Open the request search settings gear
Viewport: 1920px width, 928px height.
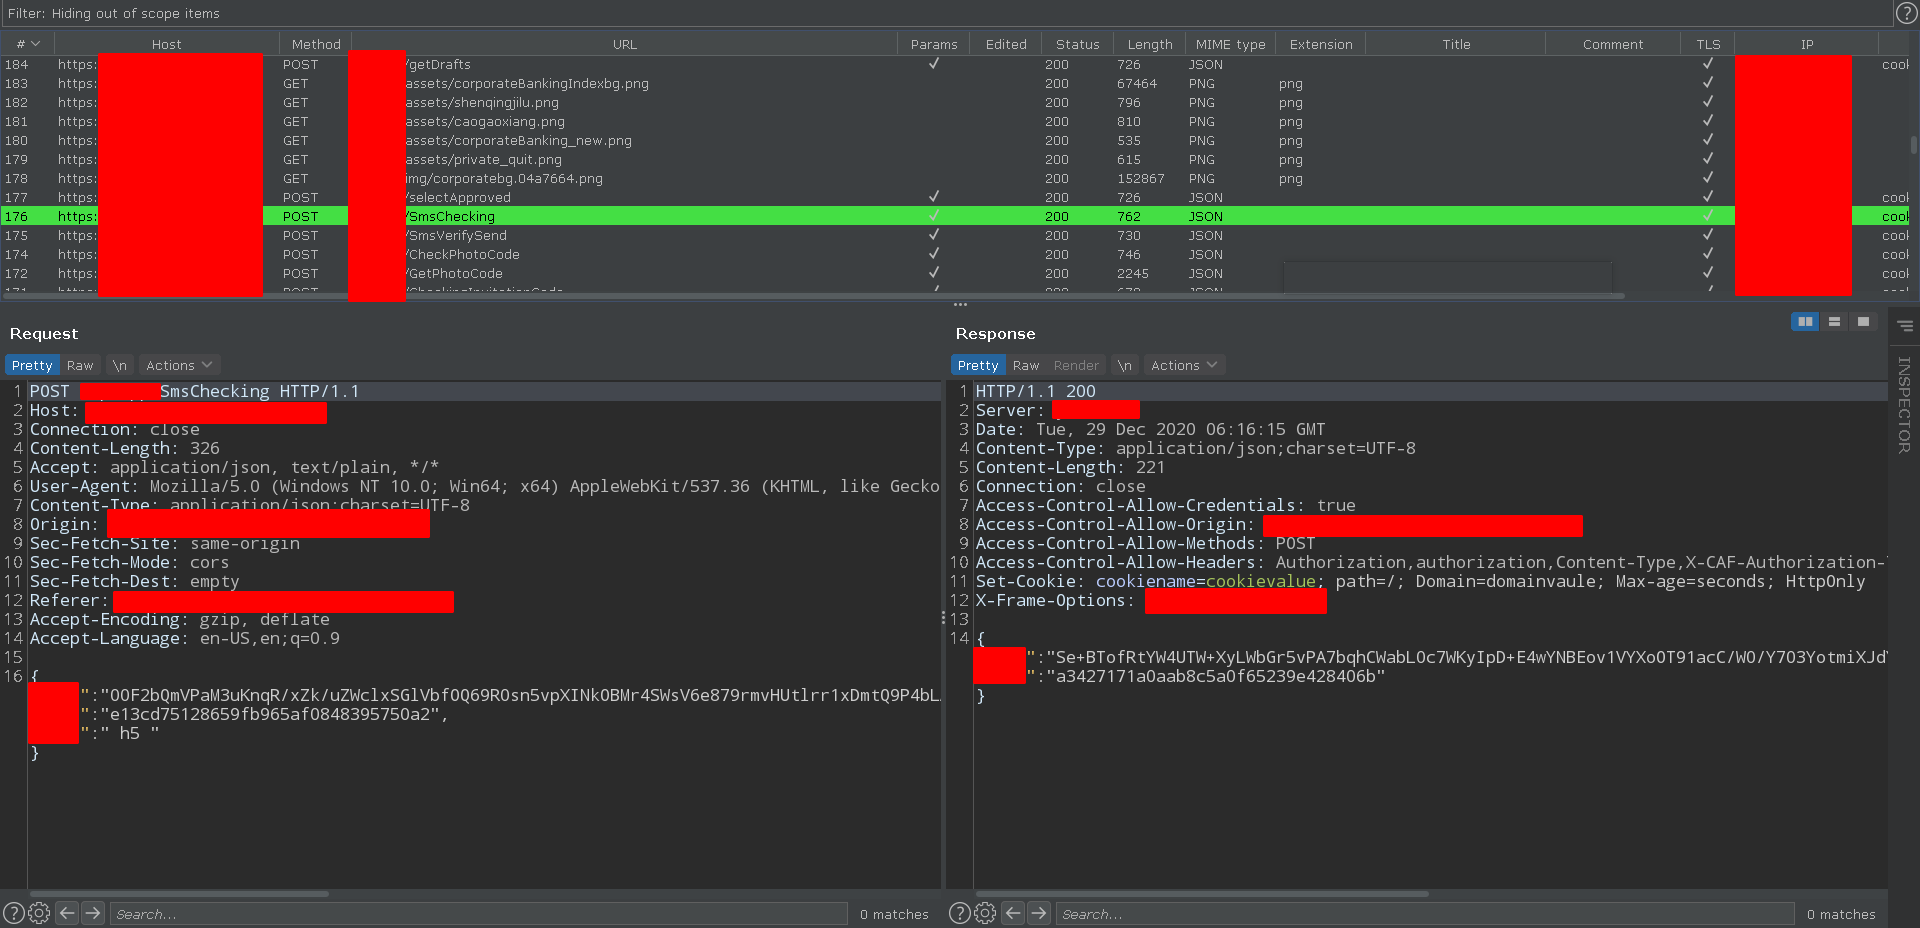click(39, 913)
